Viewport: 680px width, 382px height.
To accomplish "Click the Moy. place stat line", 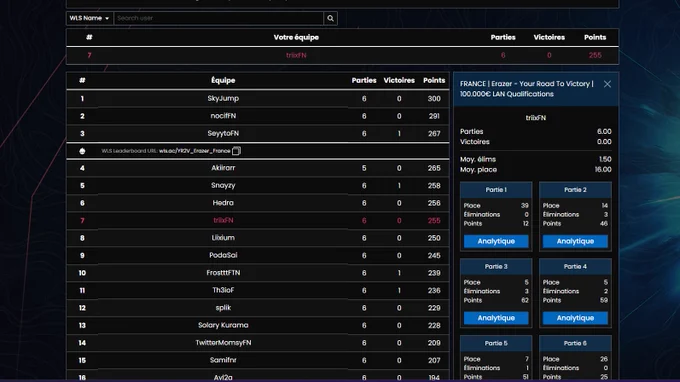I will tap(536, 170).
